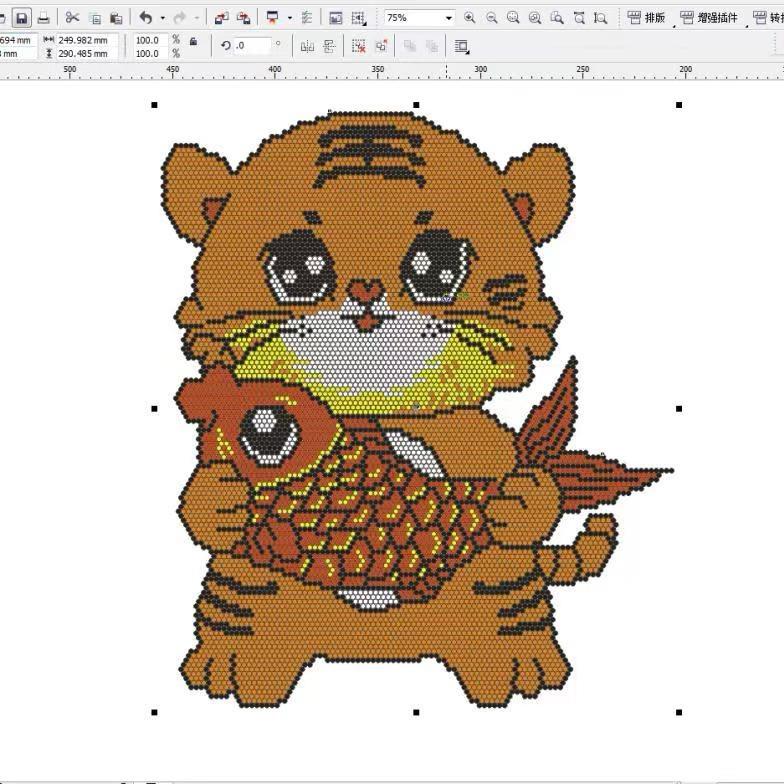This screenshot has width=784, height=784.
Task: Open the 75% zoom level dropdown
Action: pyautogui.click(x=448, y=18)
